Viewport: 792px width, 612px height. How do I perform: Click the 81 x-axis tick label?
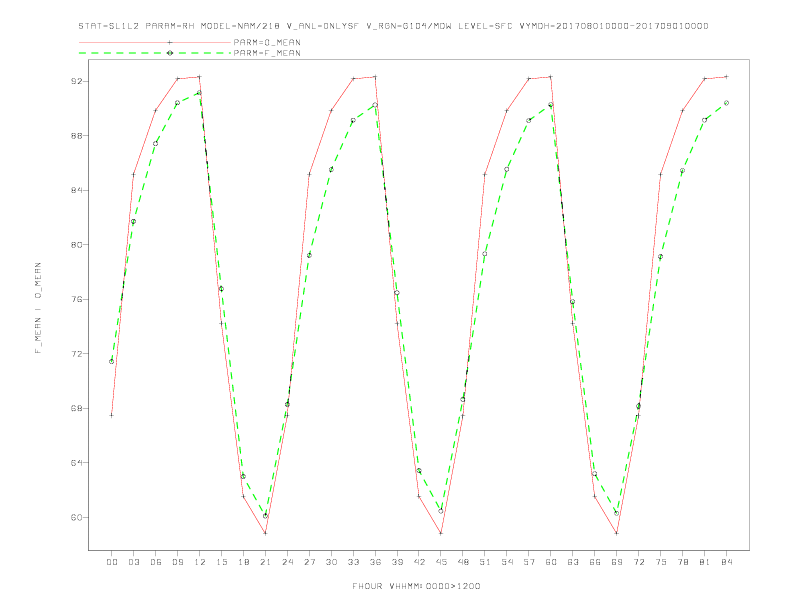[x=705, y=562]
